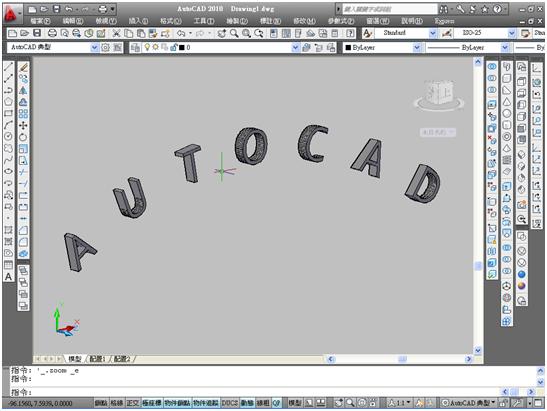Open the Express menu

point(444,21)
